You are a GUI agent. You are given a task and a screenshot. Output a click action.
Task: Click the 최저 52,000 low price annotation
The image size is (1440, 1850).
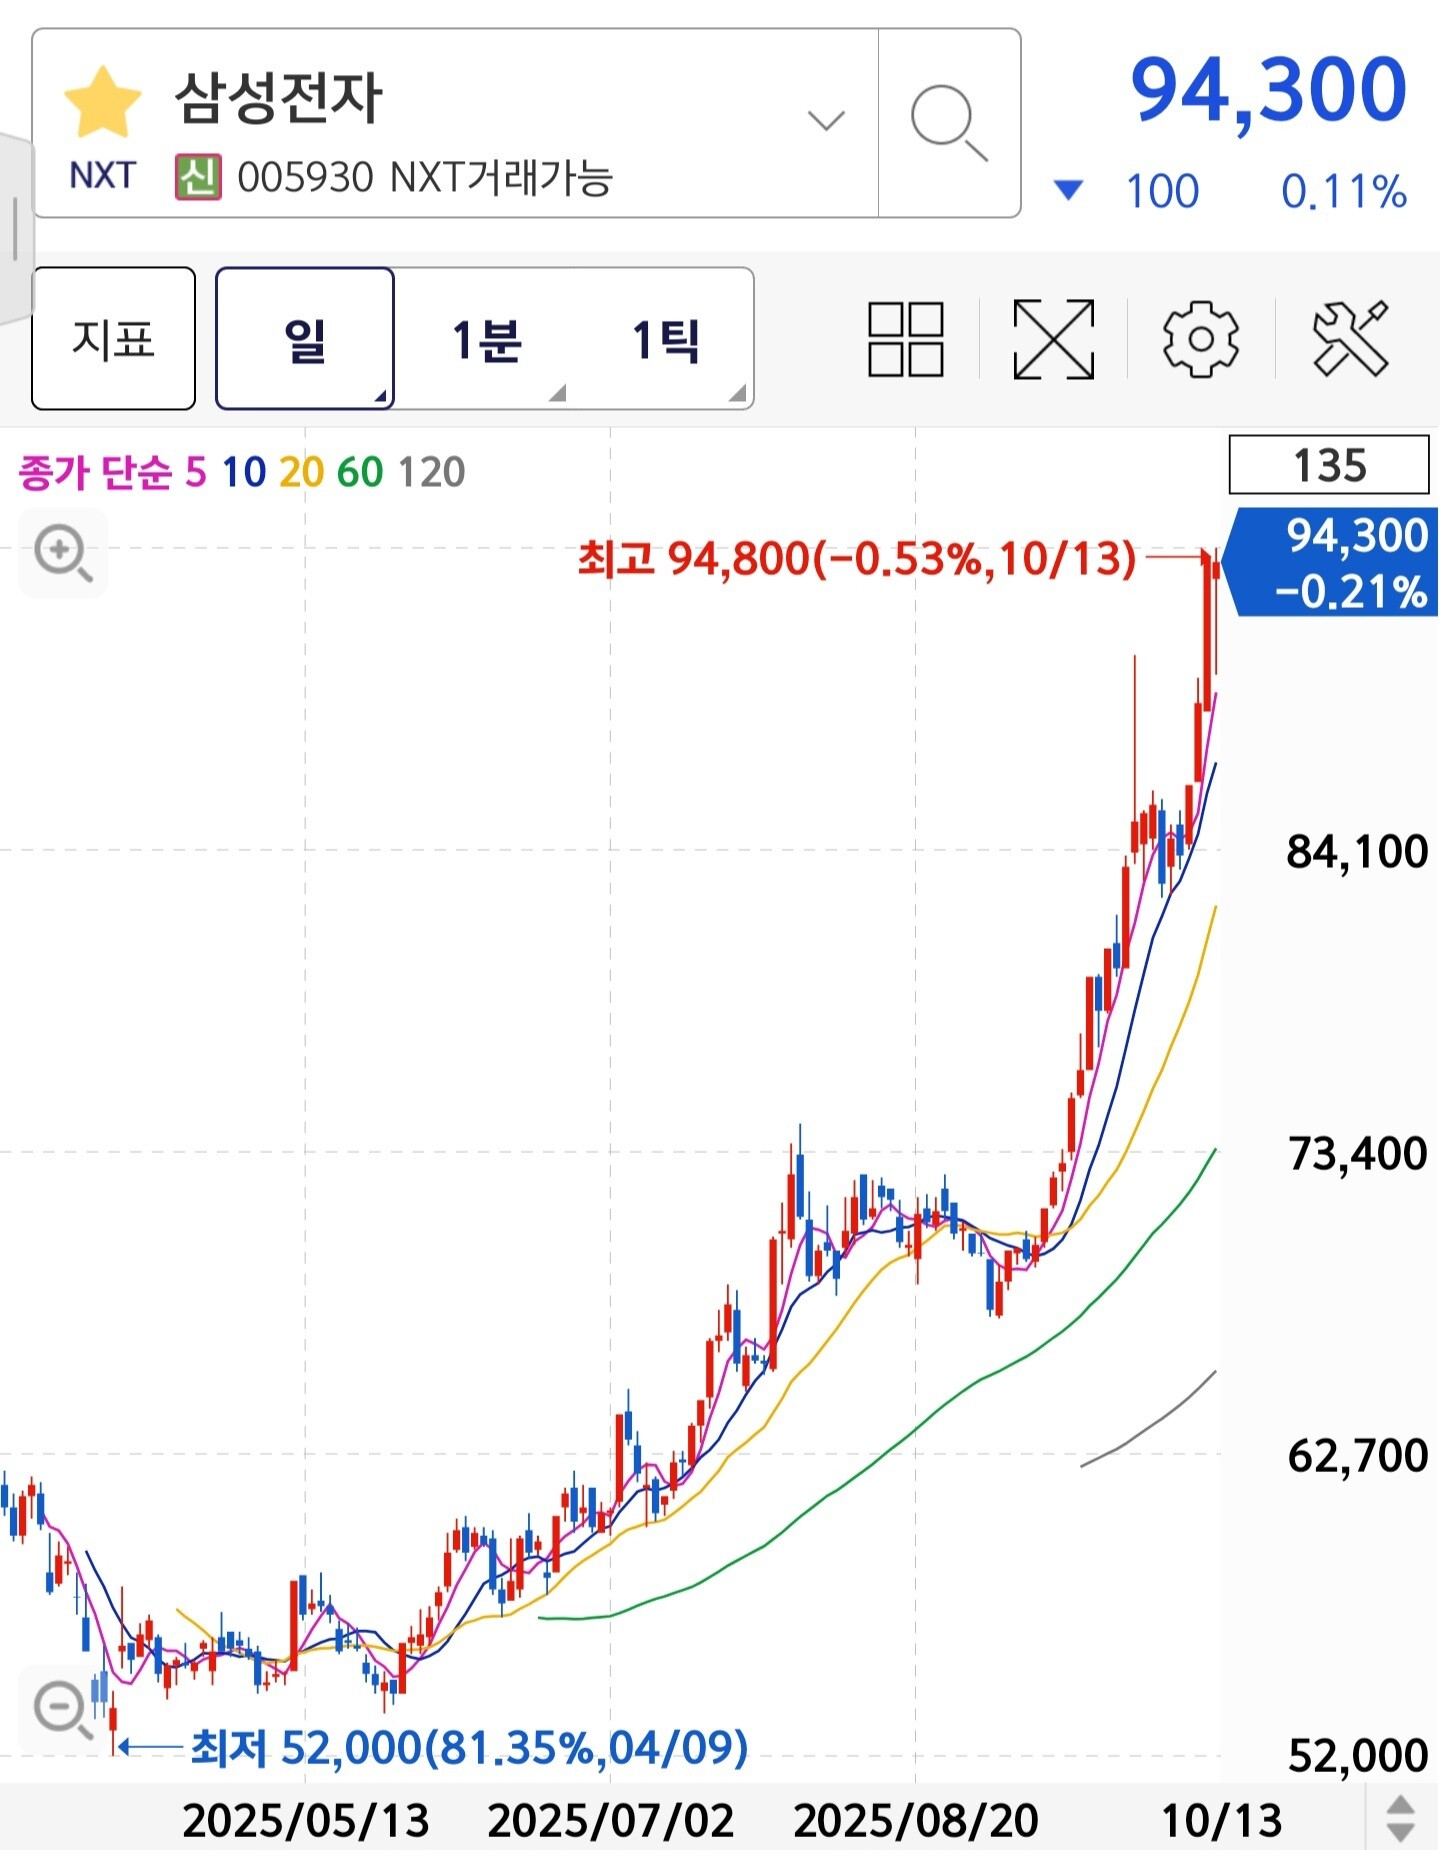pos(470,1747)
